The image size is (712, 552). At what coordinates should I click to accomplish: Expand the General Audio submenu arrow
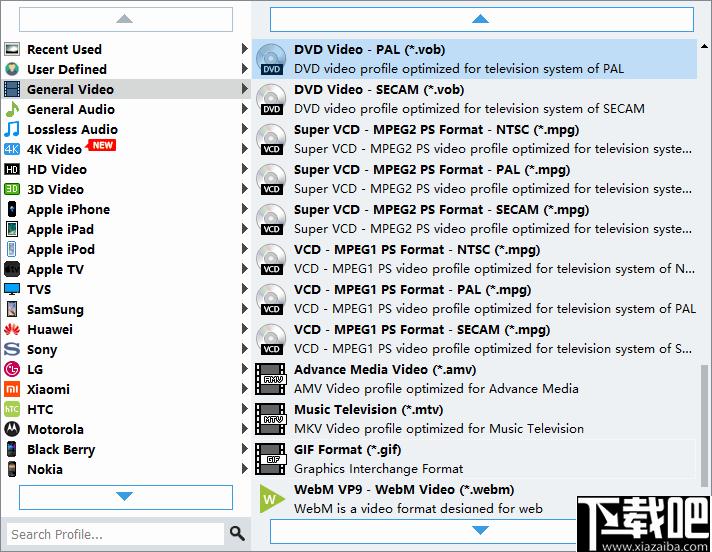[245, 108]
